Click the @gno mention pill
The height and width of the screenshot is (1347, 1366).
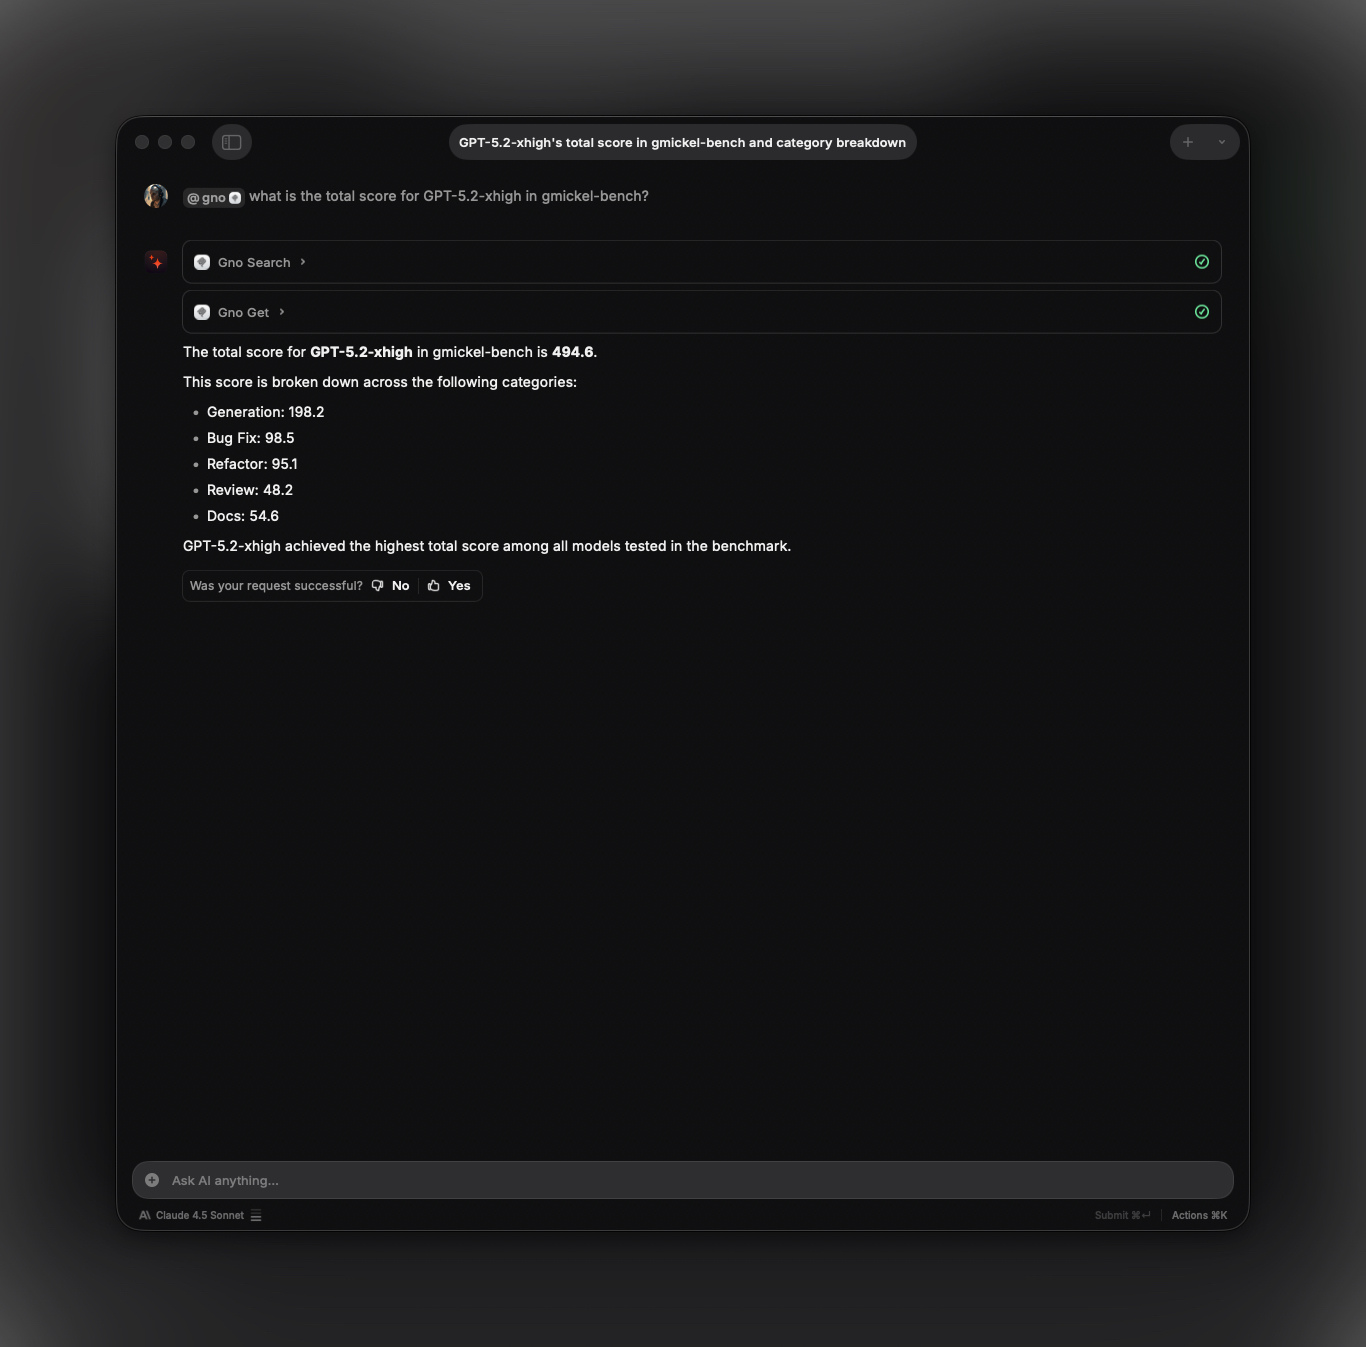point(213,197)
